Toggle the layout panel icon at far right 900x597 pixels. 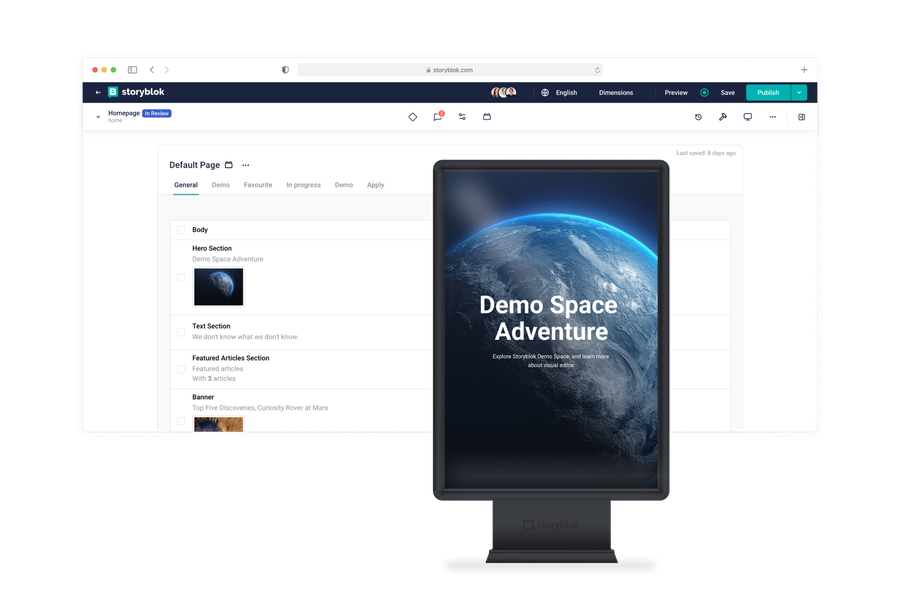pos(801,117)
